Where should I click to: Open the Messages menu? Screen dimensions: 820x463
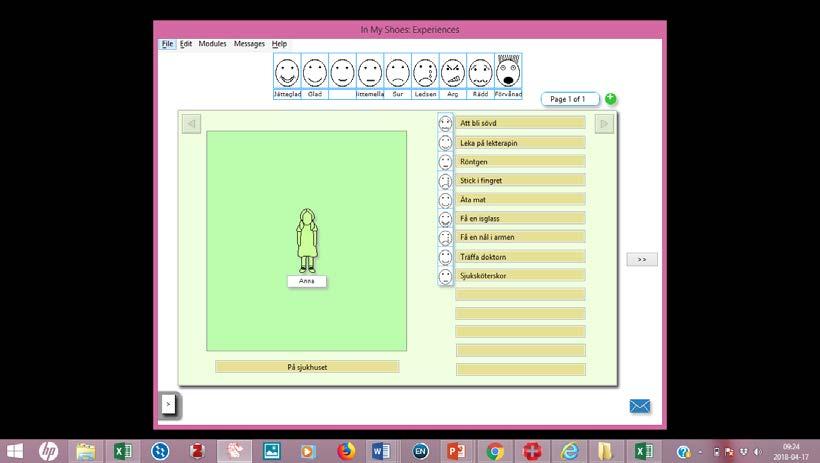pos(249,44)
